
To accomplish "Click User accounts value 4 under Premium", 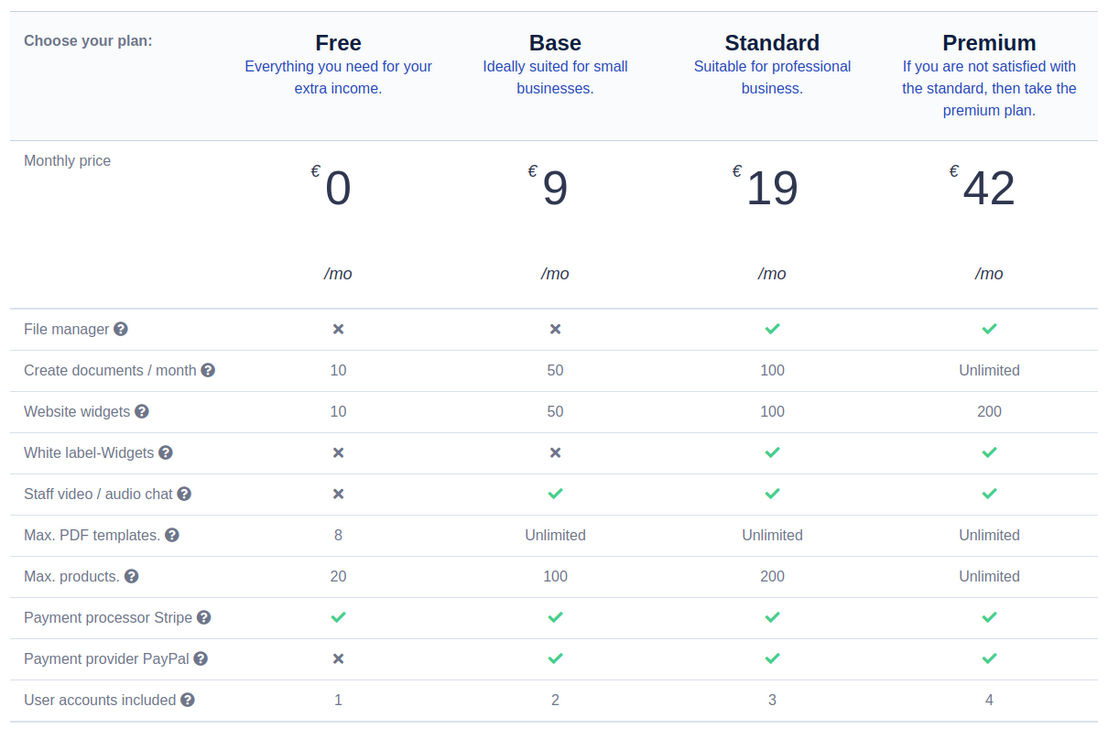I will 989,700.
